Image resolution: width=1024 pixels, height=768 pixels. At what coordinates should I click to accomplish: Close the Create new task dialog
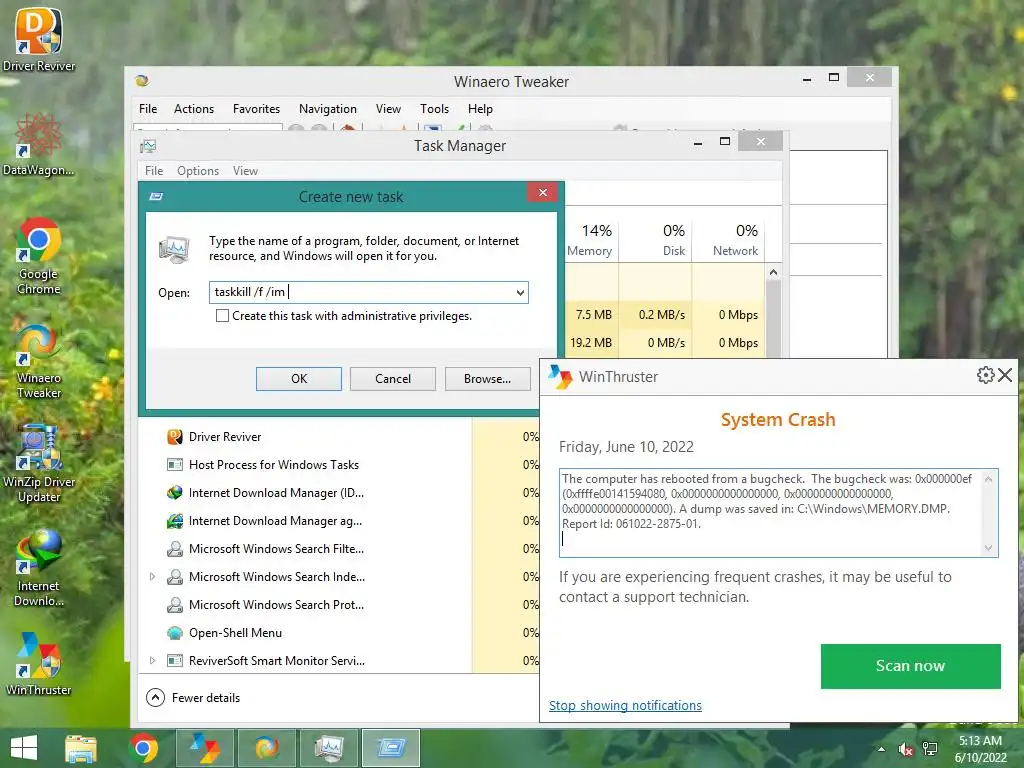[x=543, y=193]
